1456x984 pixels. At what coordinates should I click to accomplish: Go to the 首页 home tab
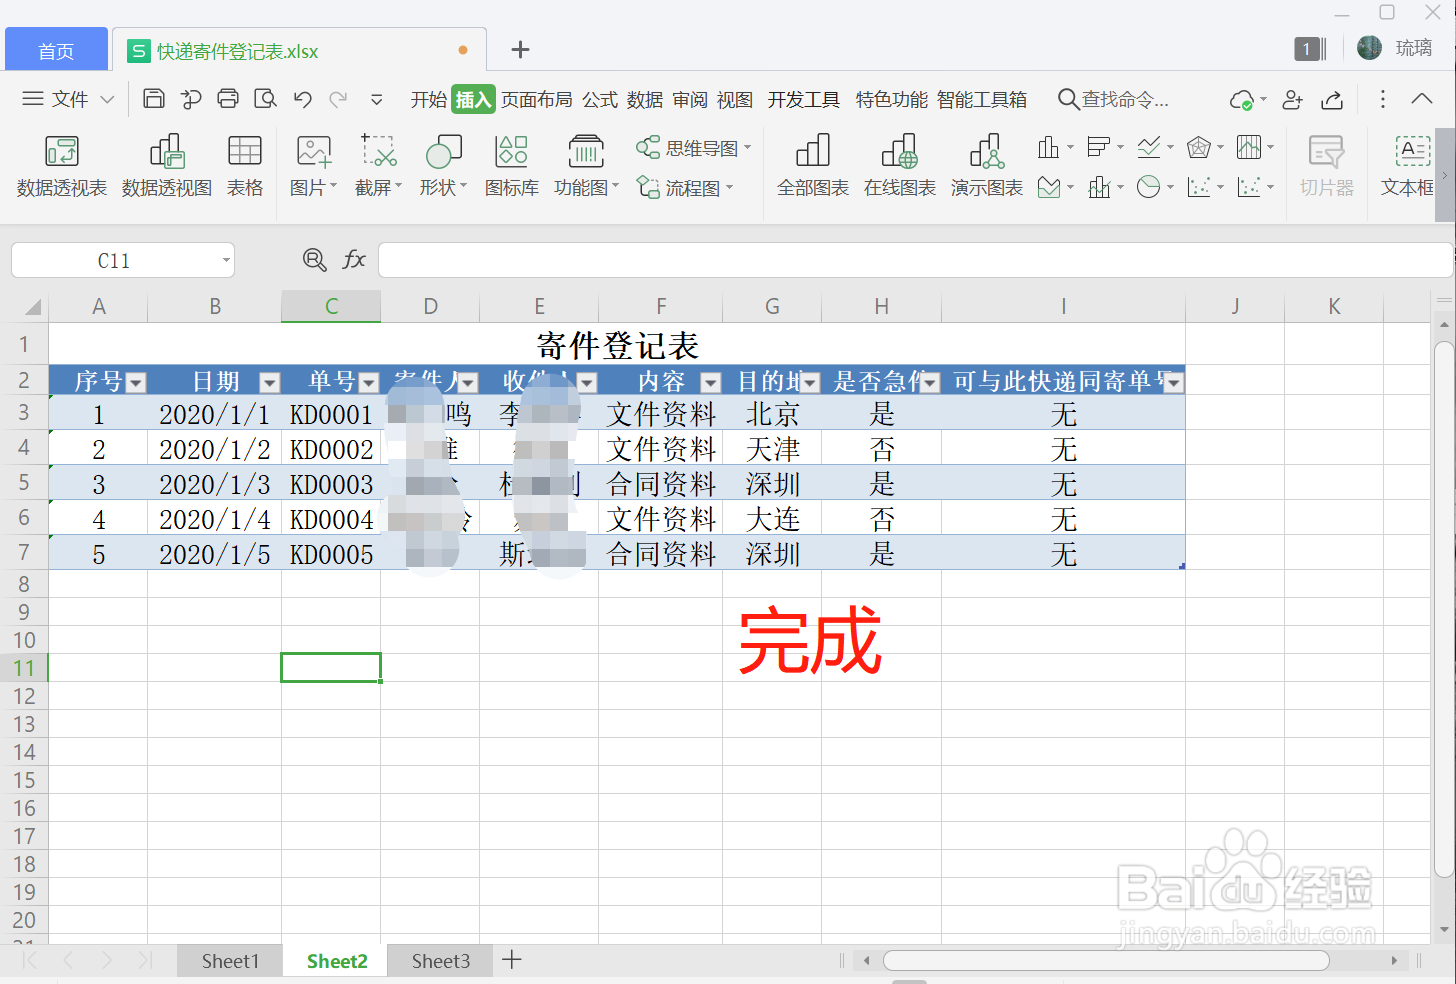coord(55,48)
